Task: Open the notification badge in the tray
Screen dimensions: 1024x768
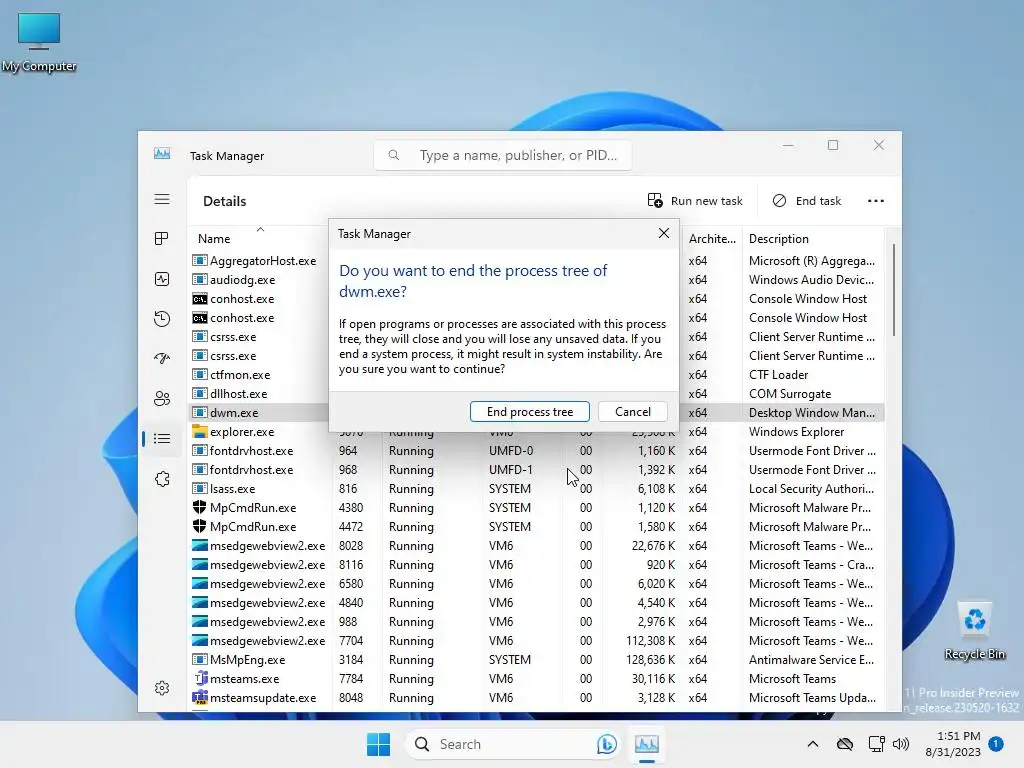Action: (996, 743)
